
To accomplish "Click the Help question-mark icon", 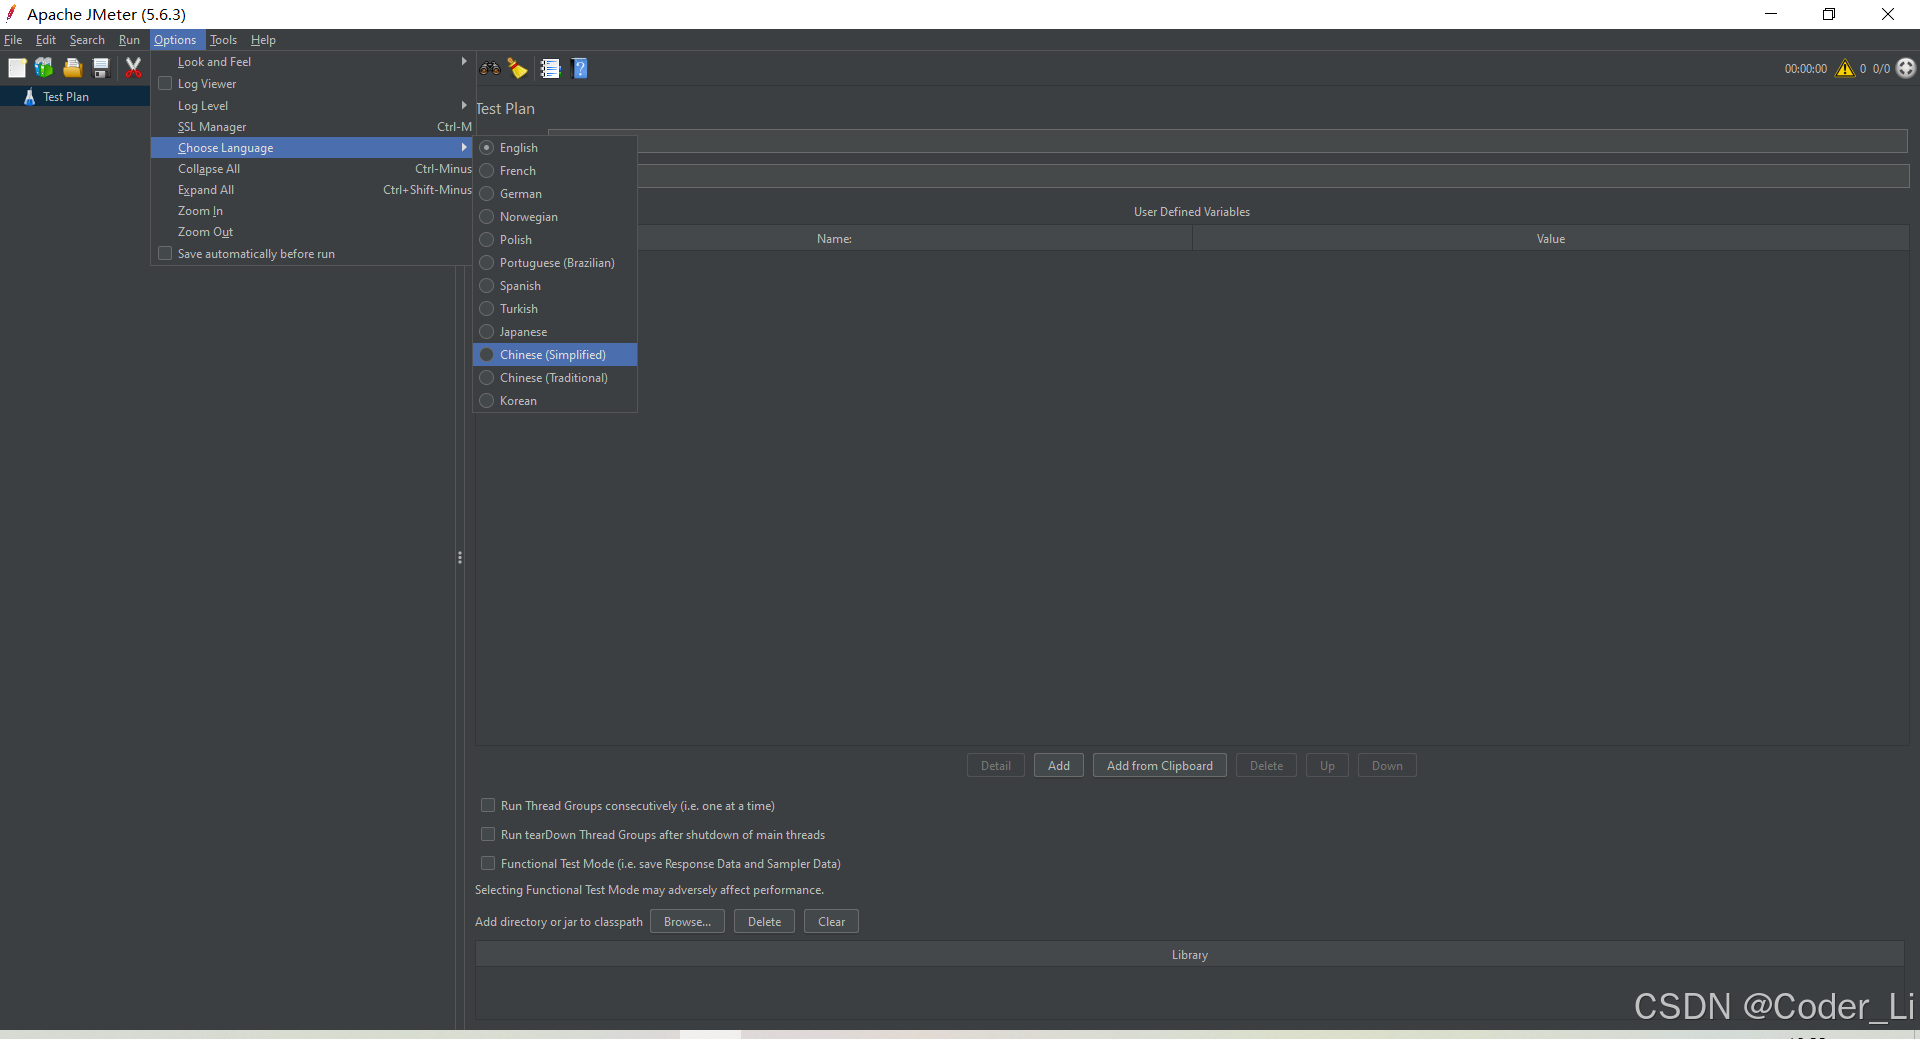I will click(579, 68).
